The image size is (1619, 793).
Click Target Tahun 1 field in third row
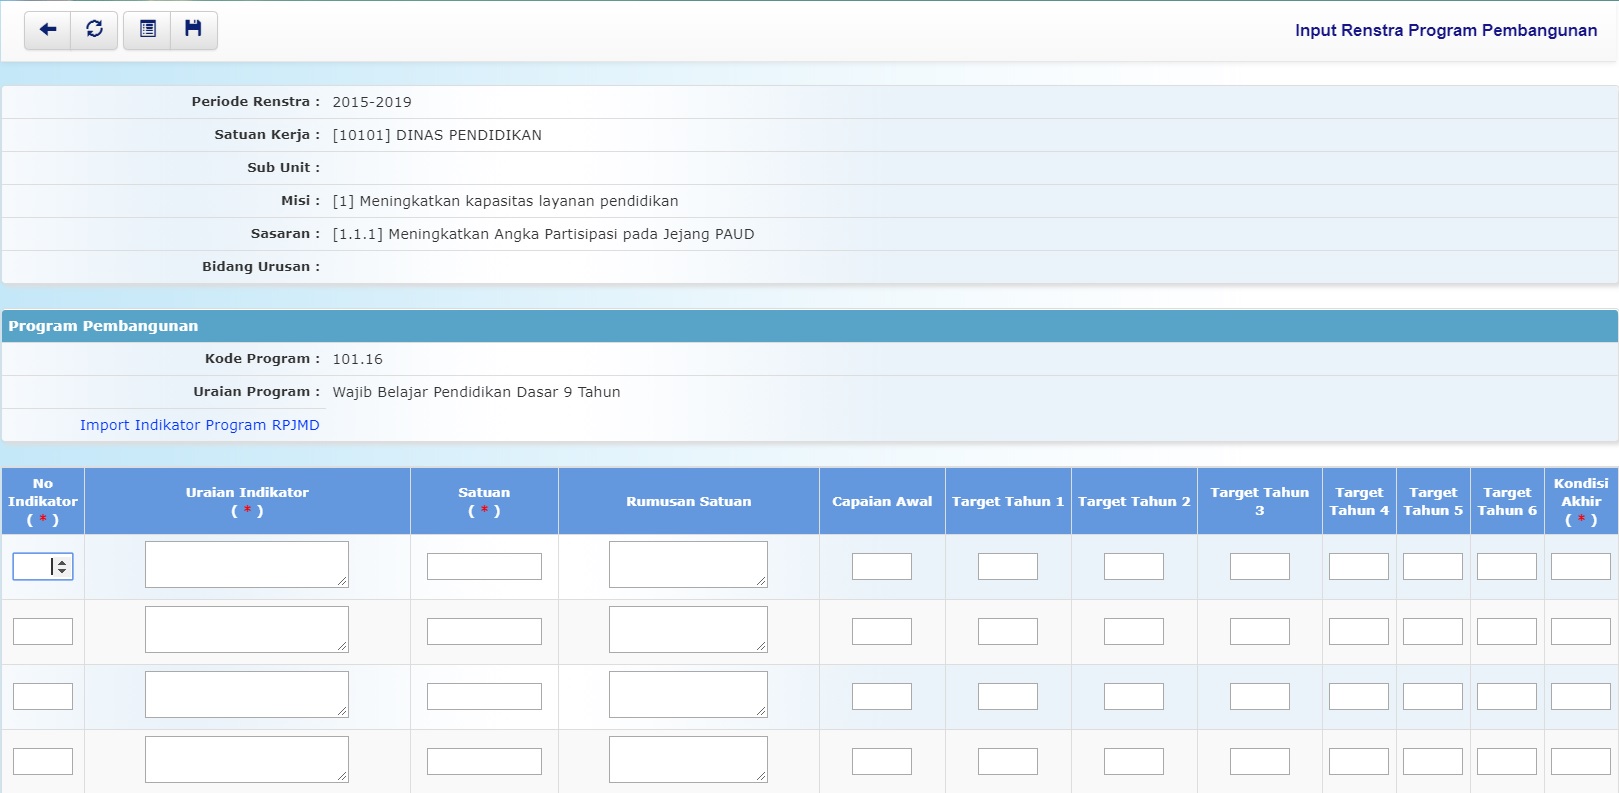(x=1008, y=696)
